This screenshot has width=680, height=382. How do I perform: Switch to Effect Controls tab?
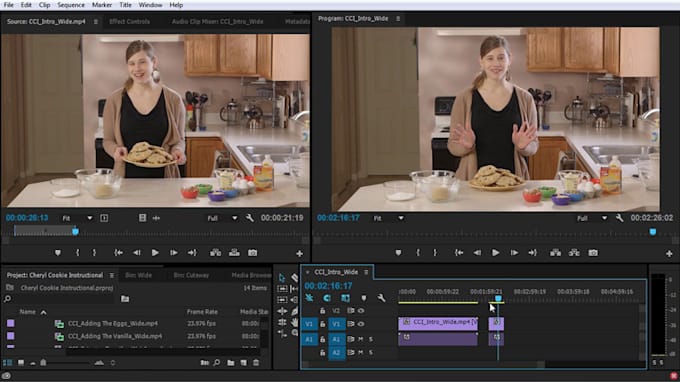pyautogui.click(x=129, y=21)
